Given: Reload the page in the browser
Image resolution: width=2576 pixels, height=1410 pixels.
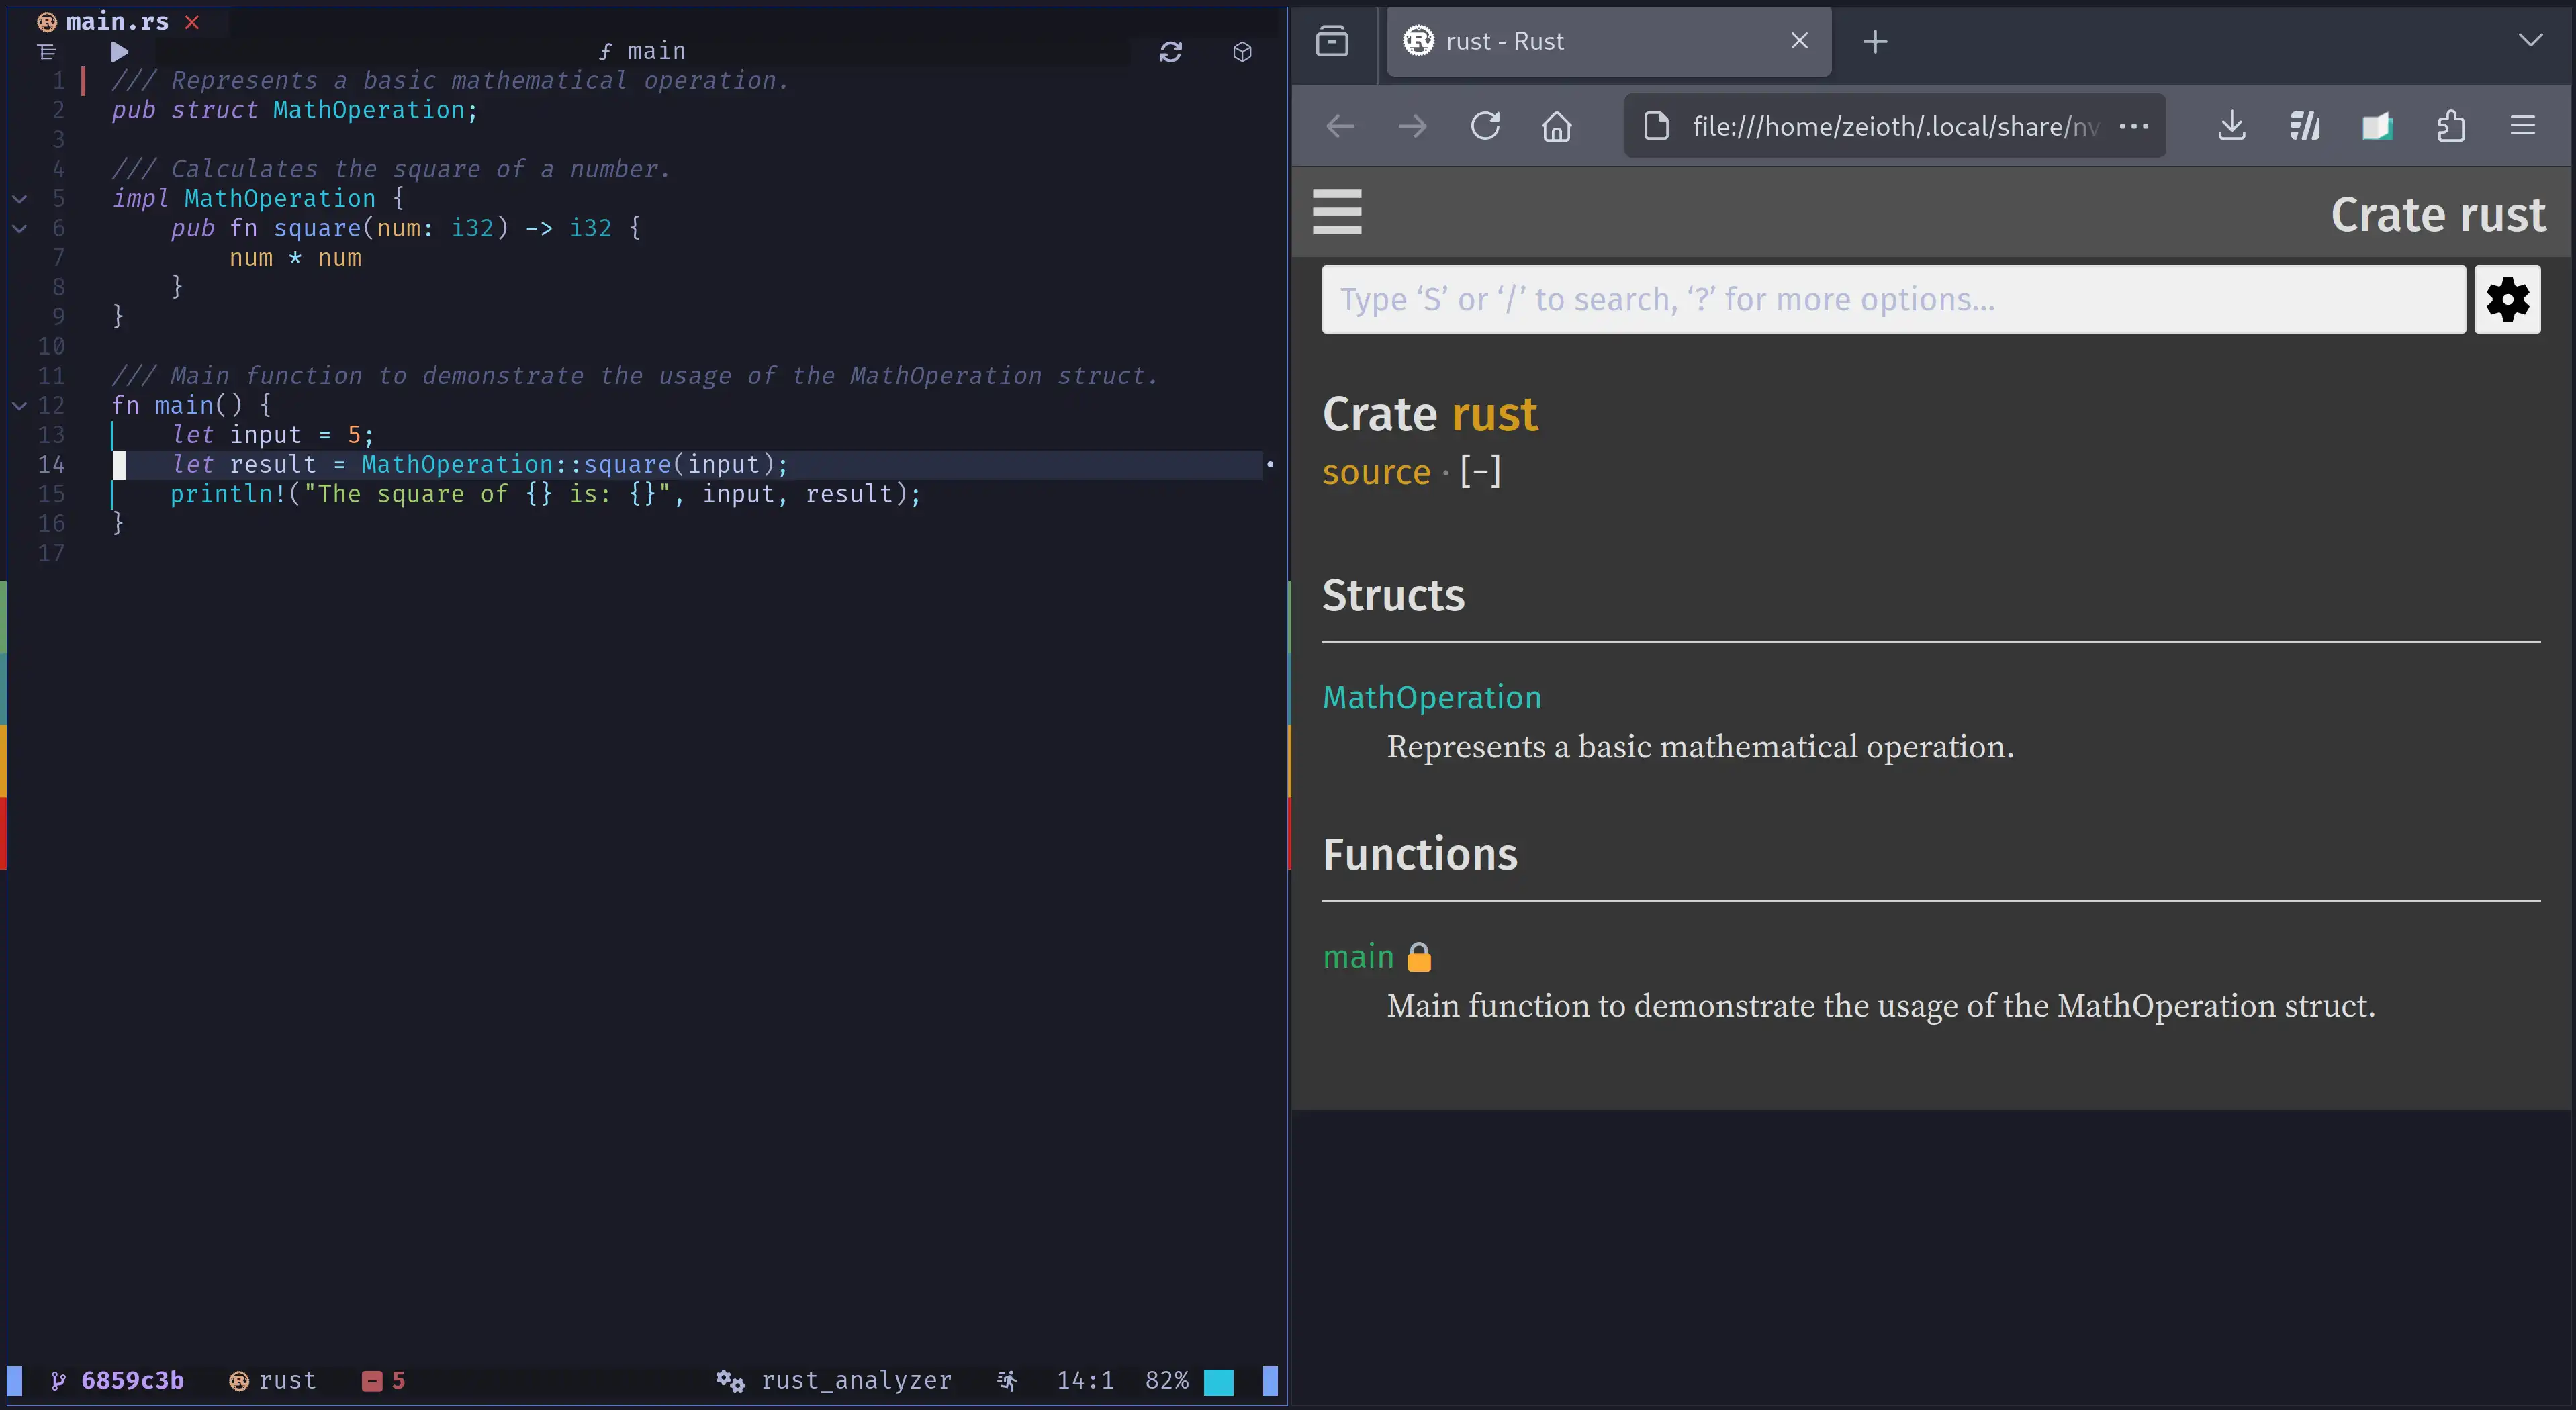Looking at the screenshot, I should point(1485,126).
